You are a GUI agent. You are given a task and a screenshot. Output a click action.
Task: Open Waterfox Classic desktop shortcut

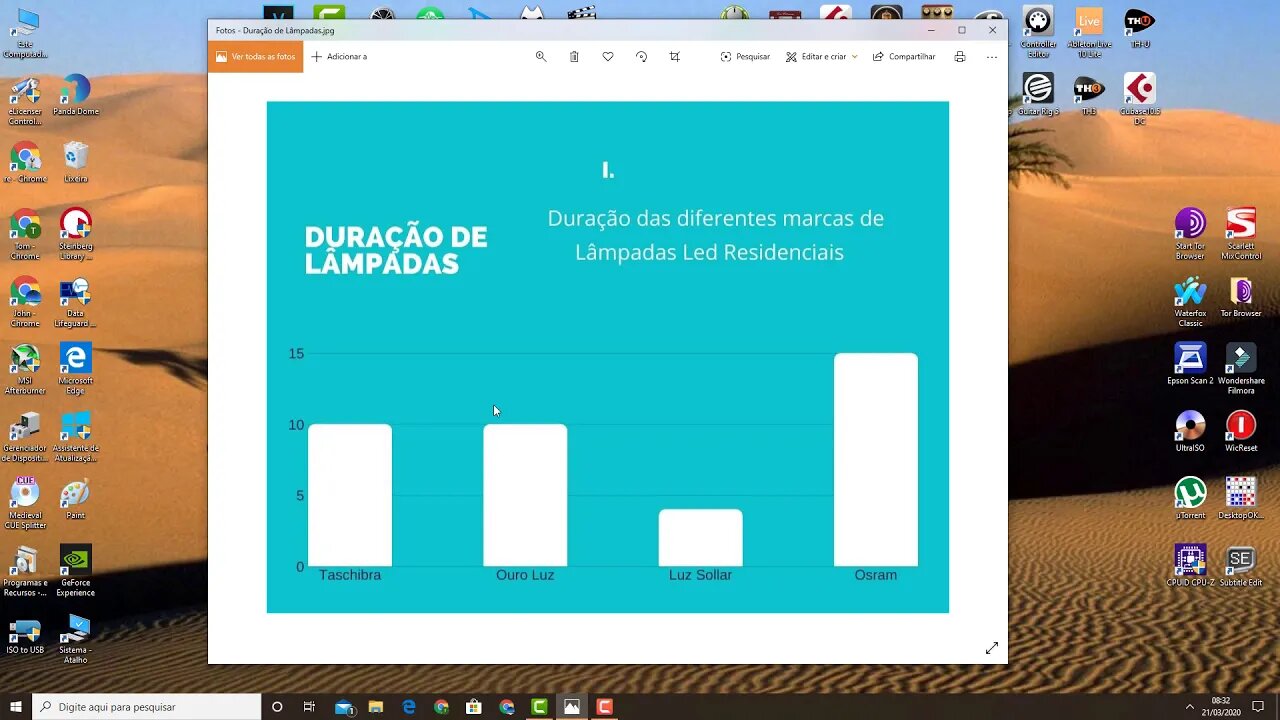(x=1190, y=303)
